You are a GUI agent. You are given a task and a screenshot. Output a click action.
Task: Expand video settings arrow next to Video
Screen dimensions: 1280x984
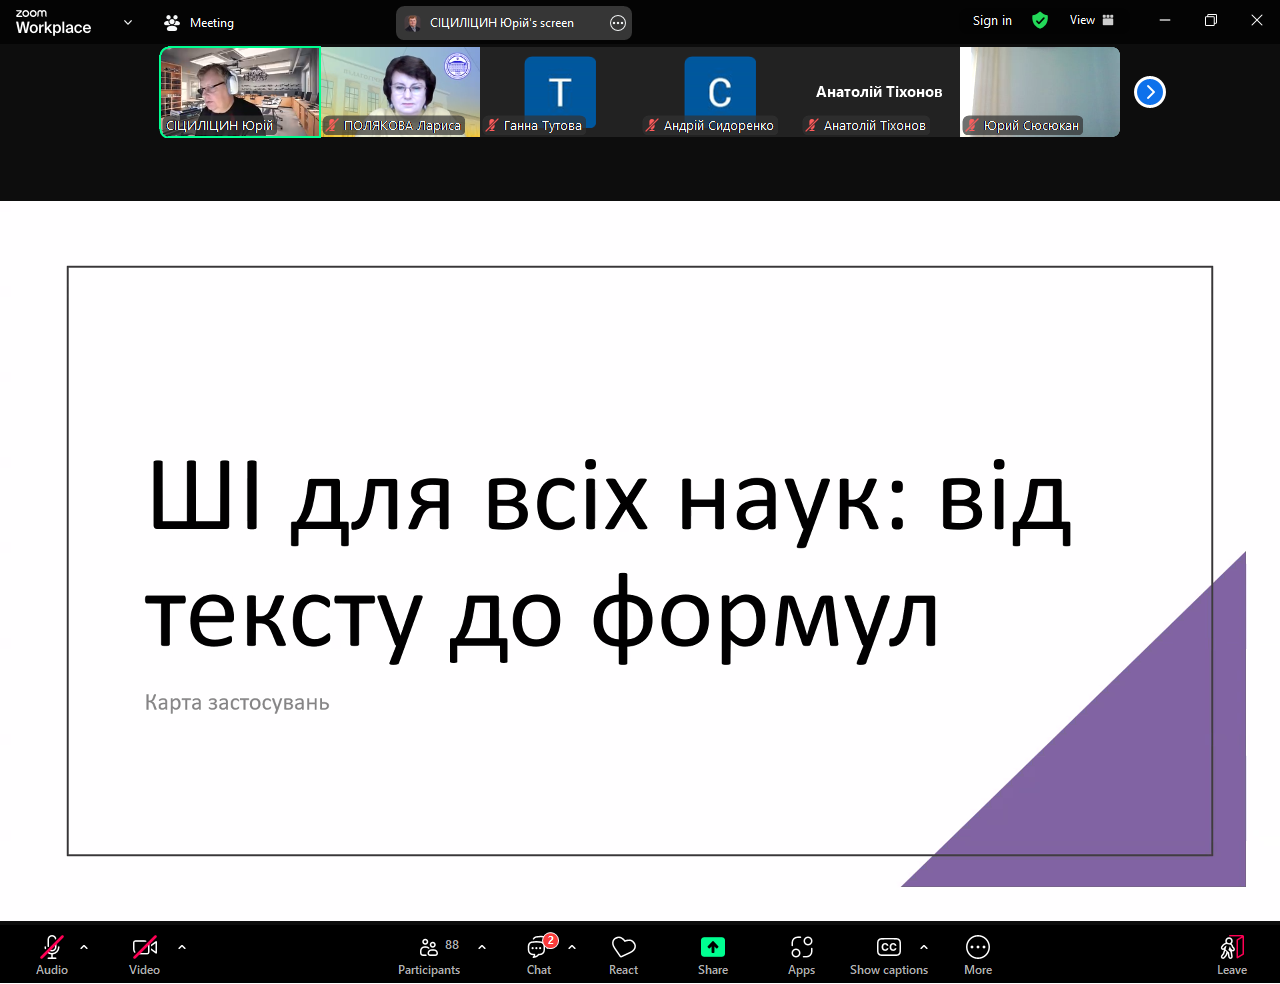pos(182,947)
